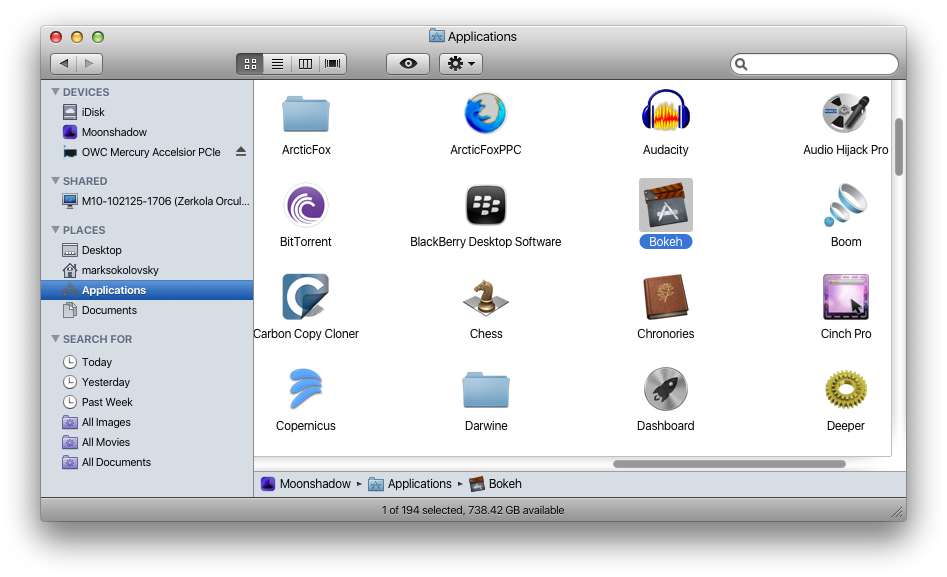Switch to list view mode
Image resolution: width=947 pixels, height=577 pixels.
[278, 64]
